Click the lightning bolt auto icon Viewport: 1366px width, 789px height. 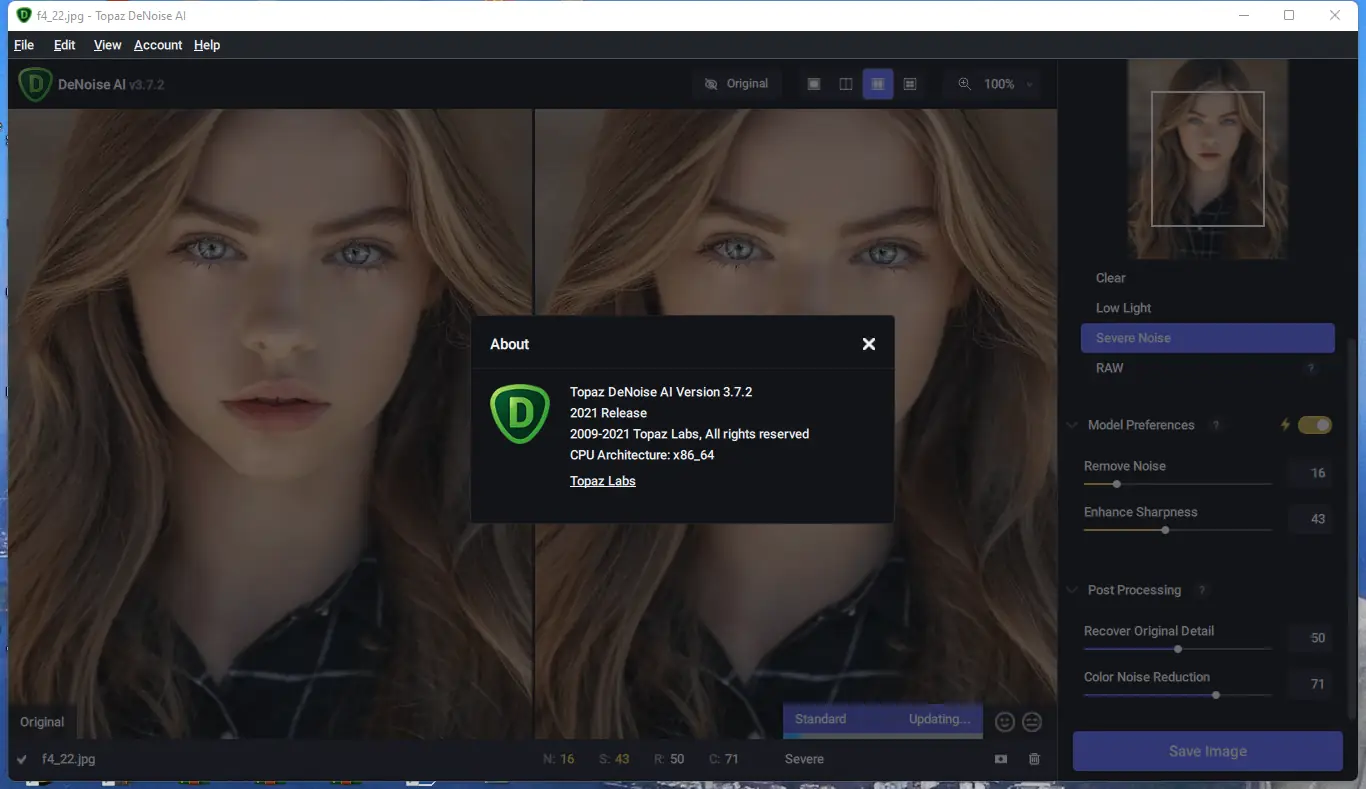tap(1286, 425)
